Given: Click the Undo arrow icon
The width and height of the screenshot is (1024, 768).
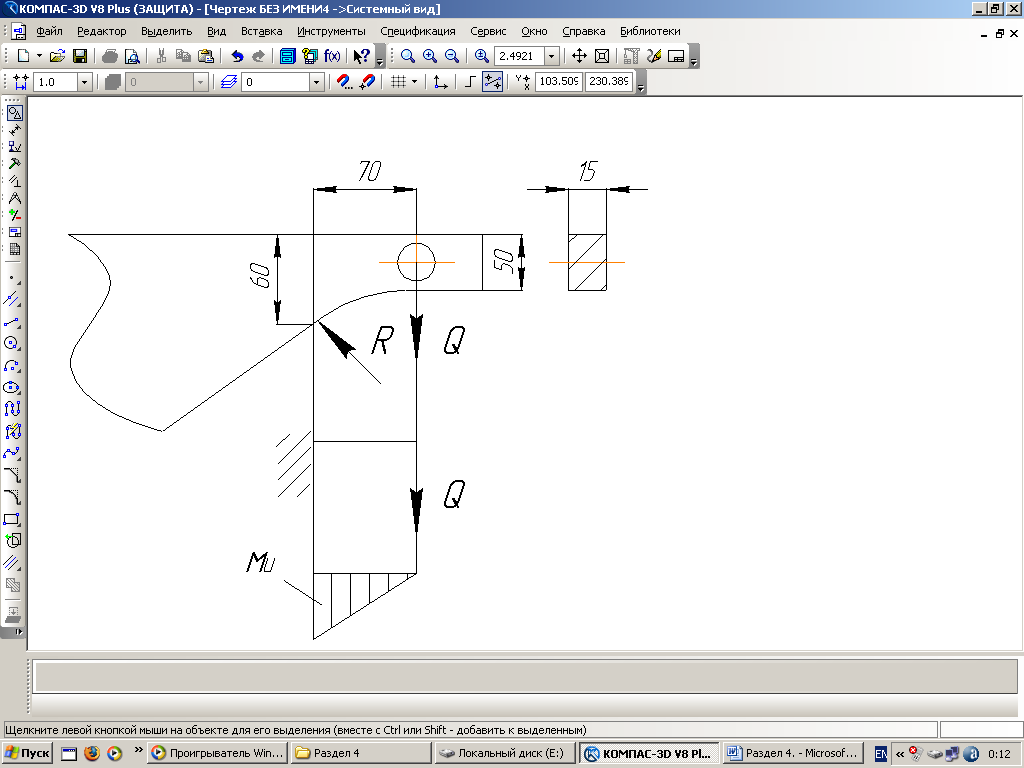Looking at the screenshot, I should (x=237, y=56).
